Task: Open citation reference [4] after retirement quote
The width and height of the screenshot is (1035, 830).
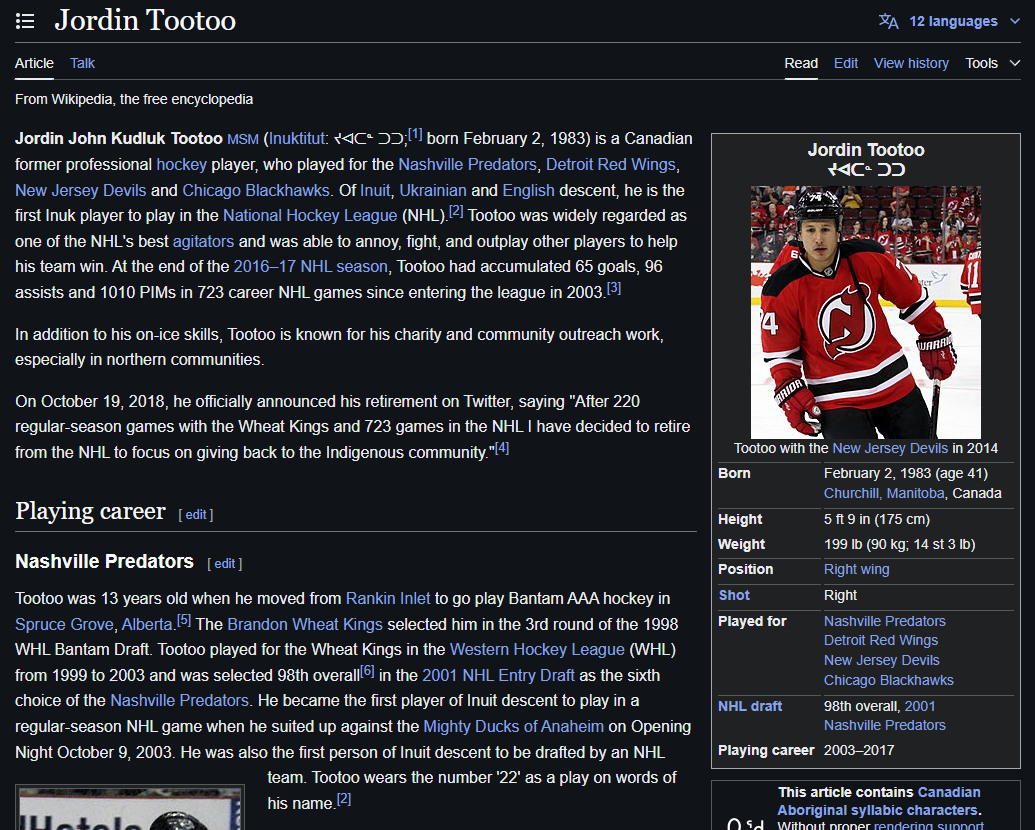Action: (x=502, y=448)
